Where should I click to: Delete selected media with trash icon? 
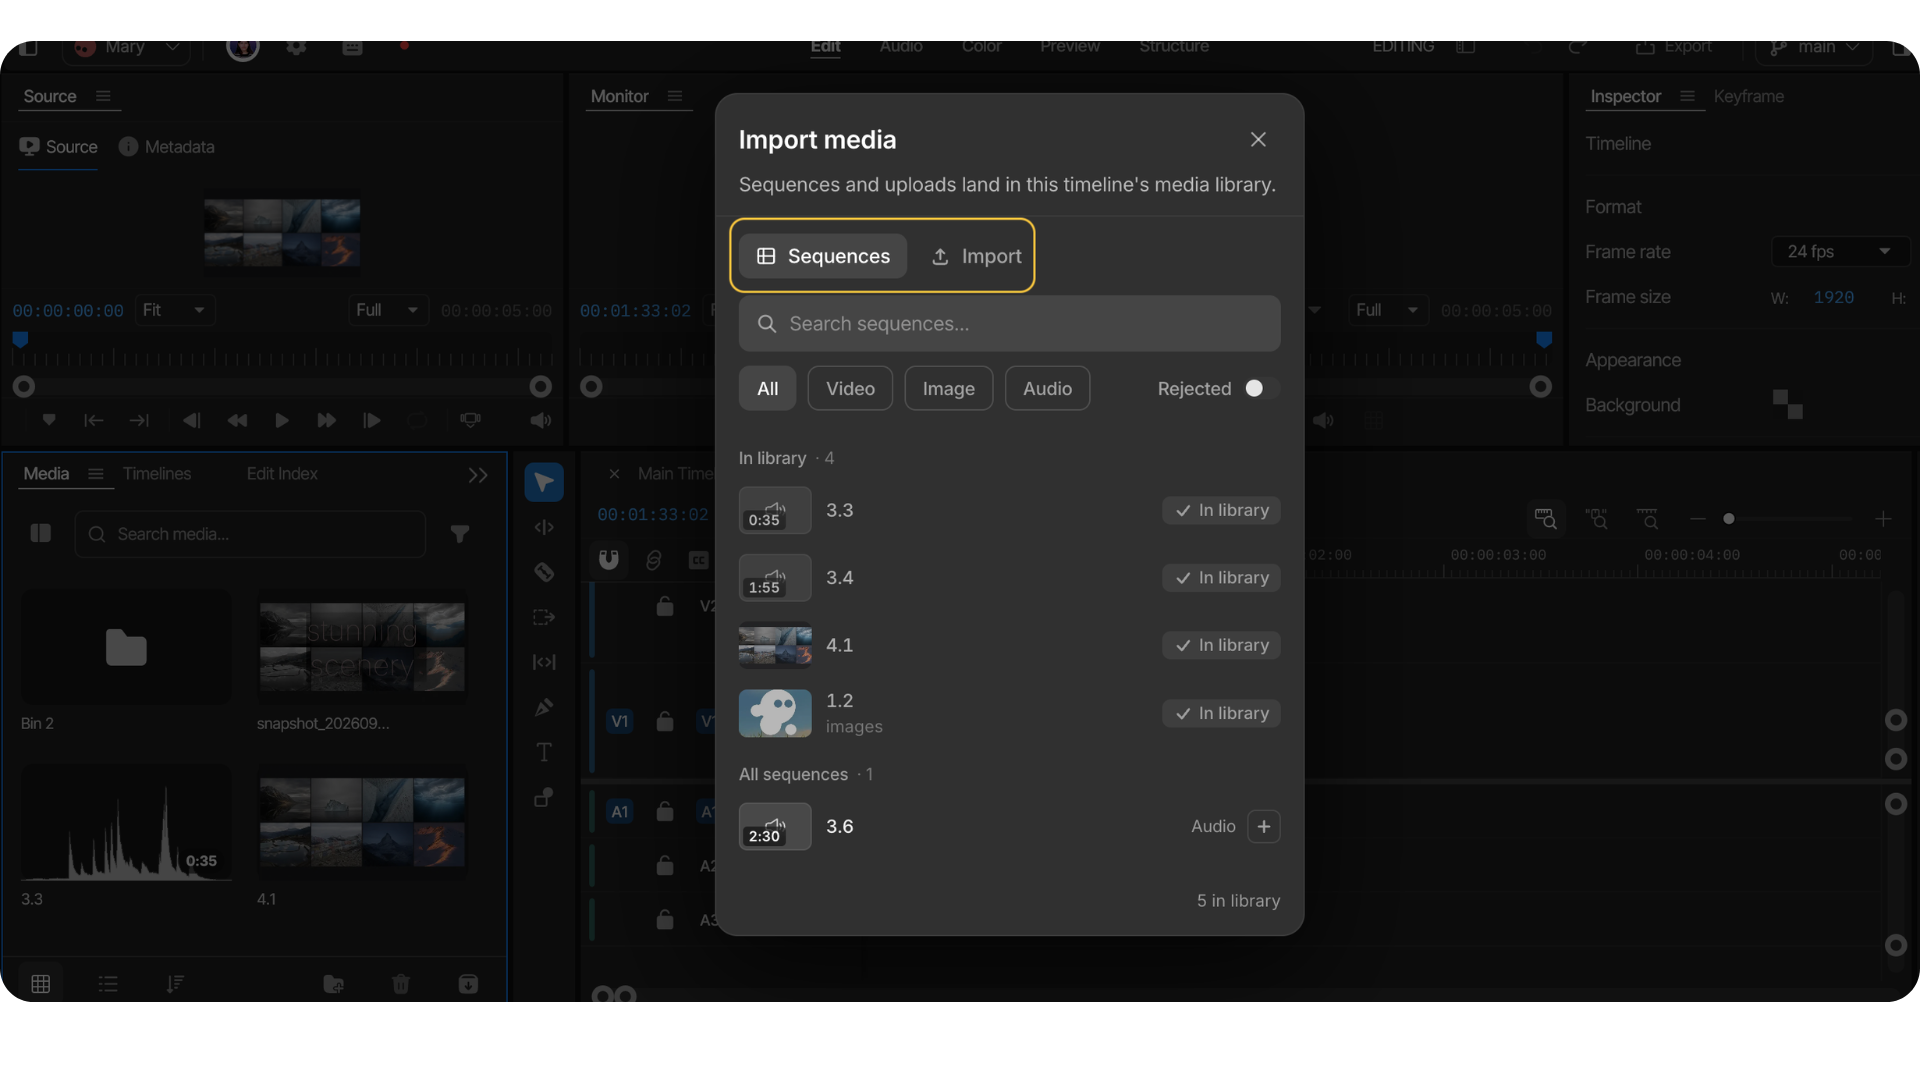tap(401, 984)
